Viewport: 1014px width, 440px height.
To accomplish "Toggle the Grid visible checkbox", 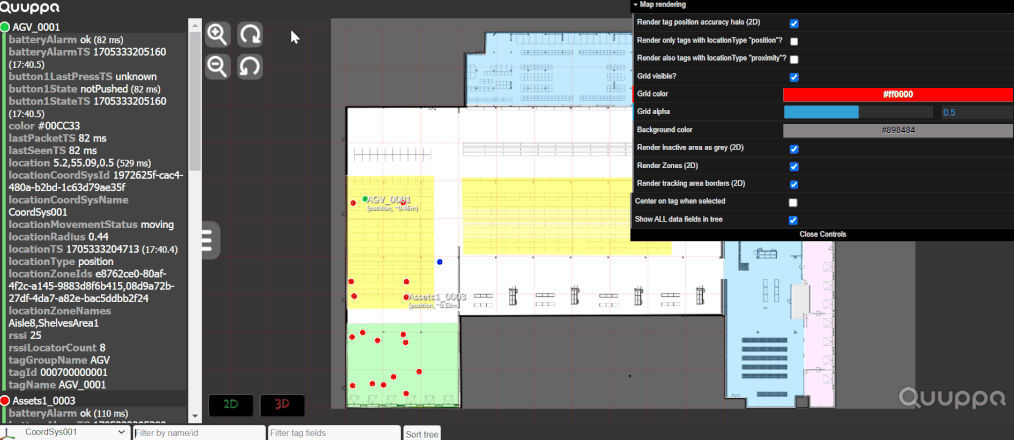I will click(794, 76).
